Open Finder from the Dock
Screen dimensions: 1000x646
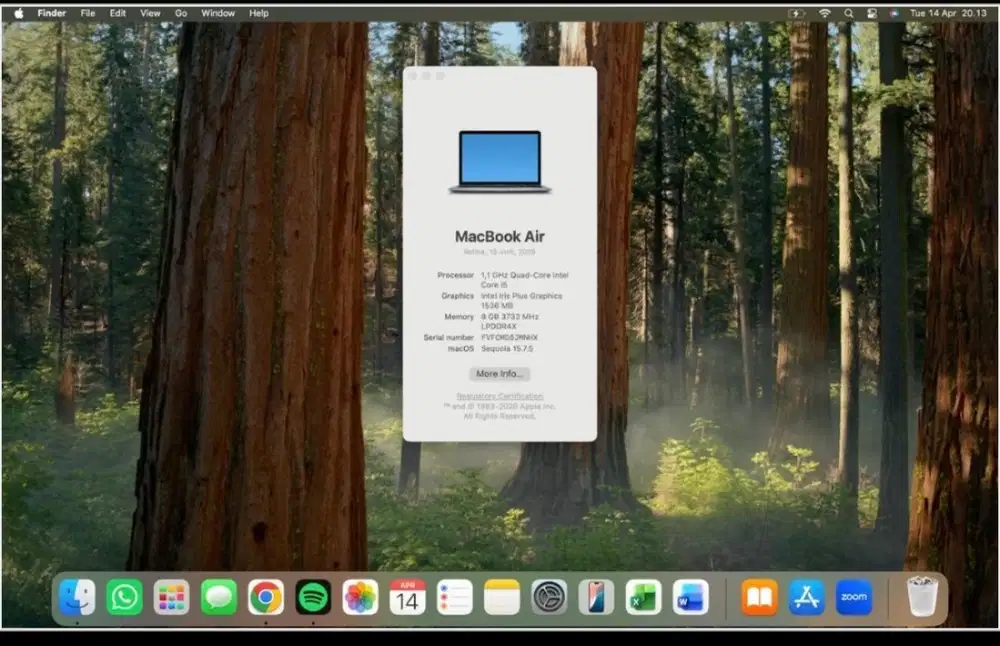tap(77, 598)
